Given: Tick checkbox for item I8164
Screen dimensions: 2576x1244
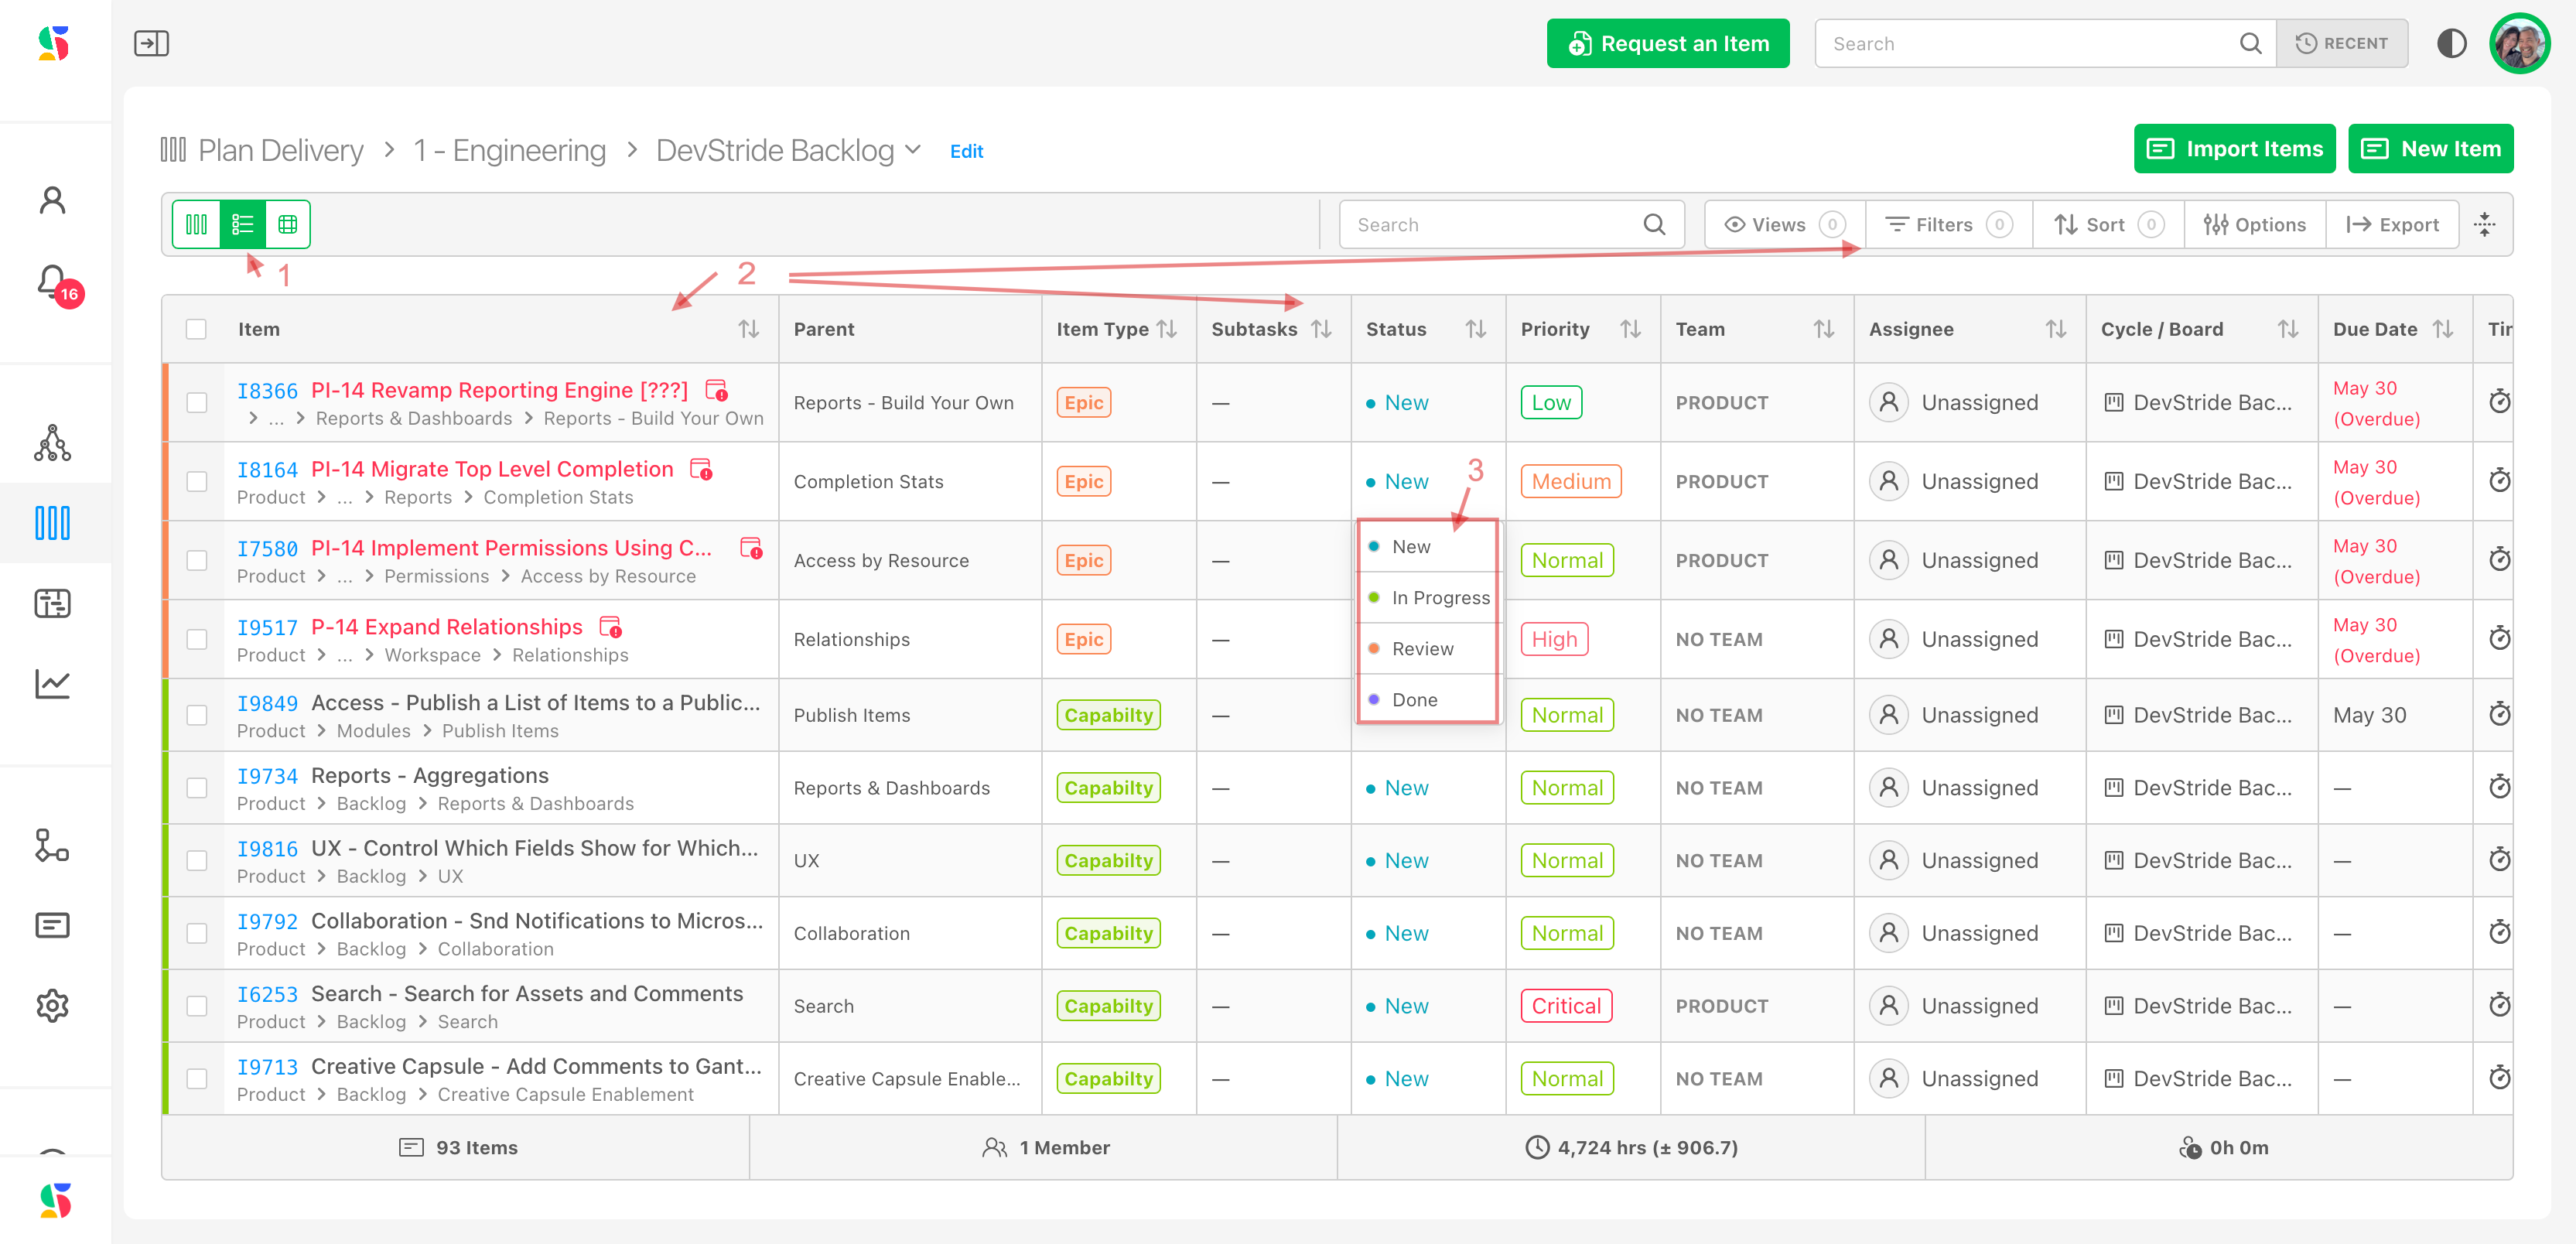Looking at the screenshot, I should (197, 481).
